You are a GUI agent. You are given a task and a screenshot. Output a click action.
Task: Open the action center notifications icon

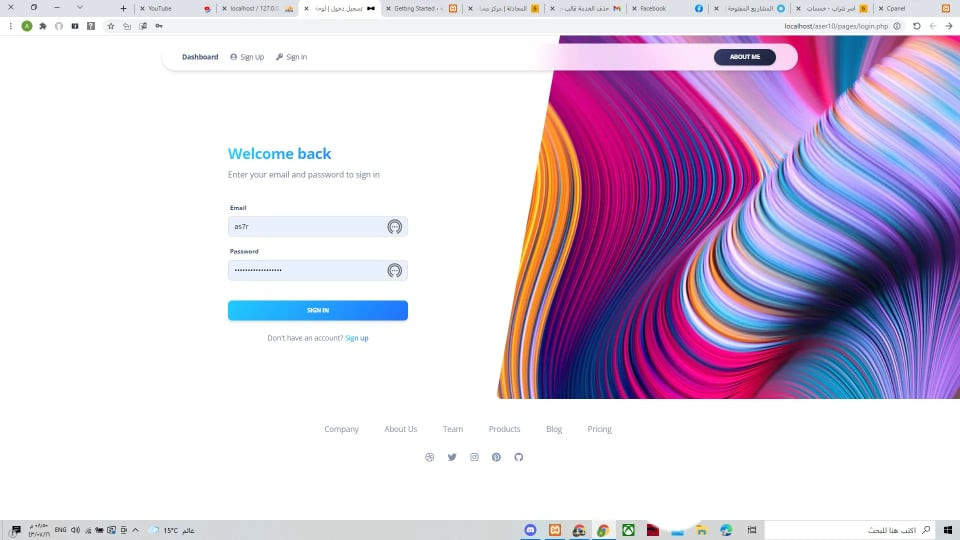[x=15, y=530]
